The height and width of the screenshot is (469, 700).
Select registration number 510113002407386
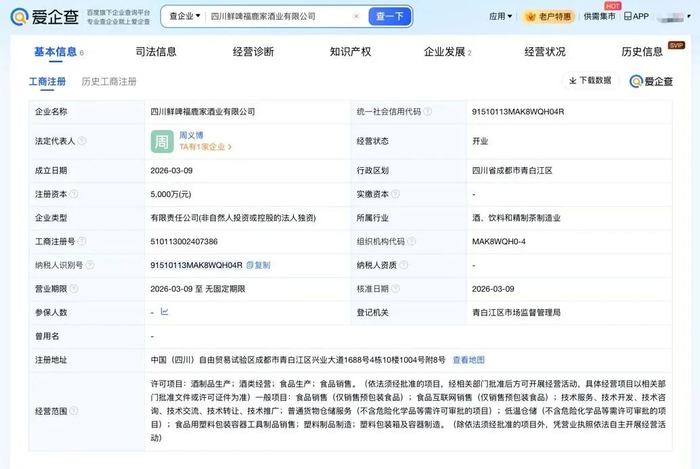coord(184,241)
